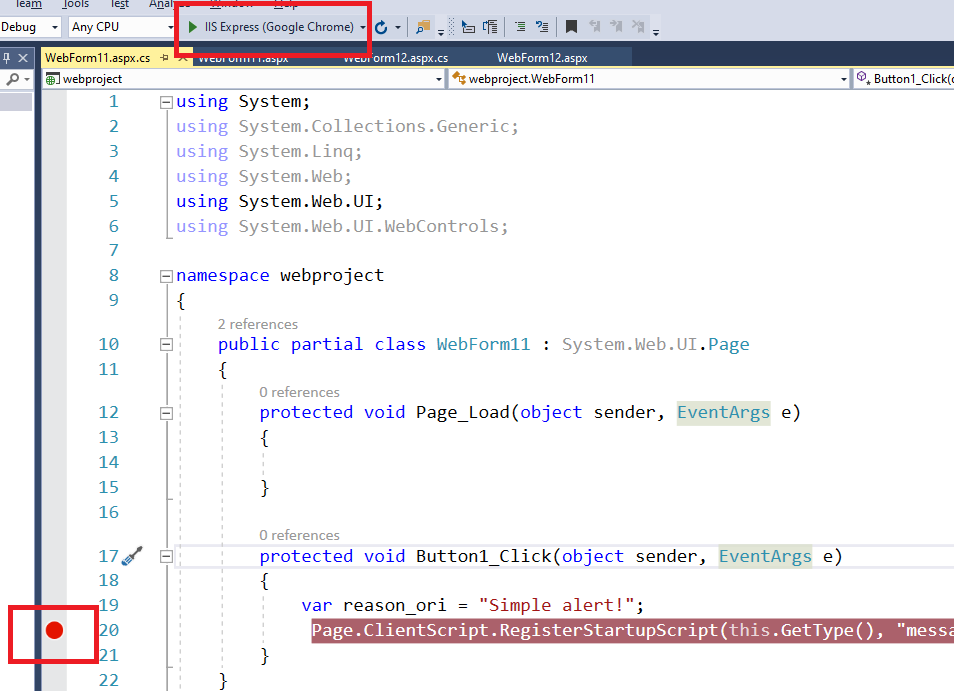Click 0 references above Button1_Click

299,535
